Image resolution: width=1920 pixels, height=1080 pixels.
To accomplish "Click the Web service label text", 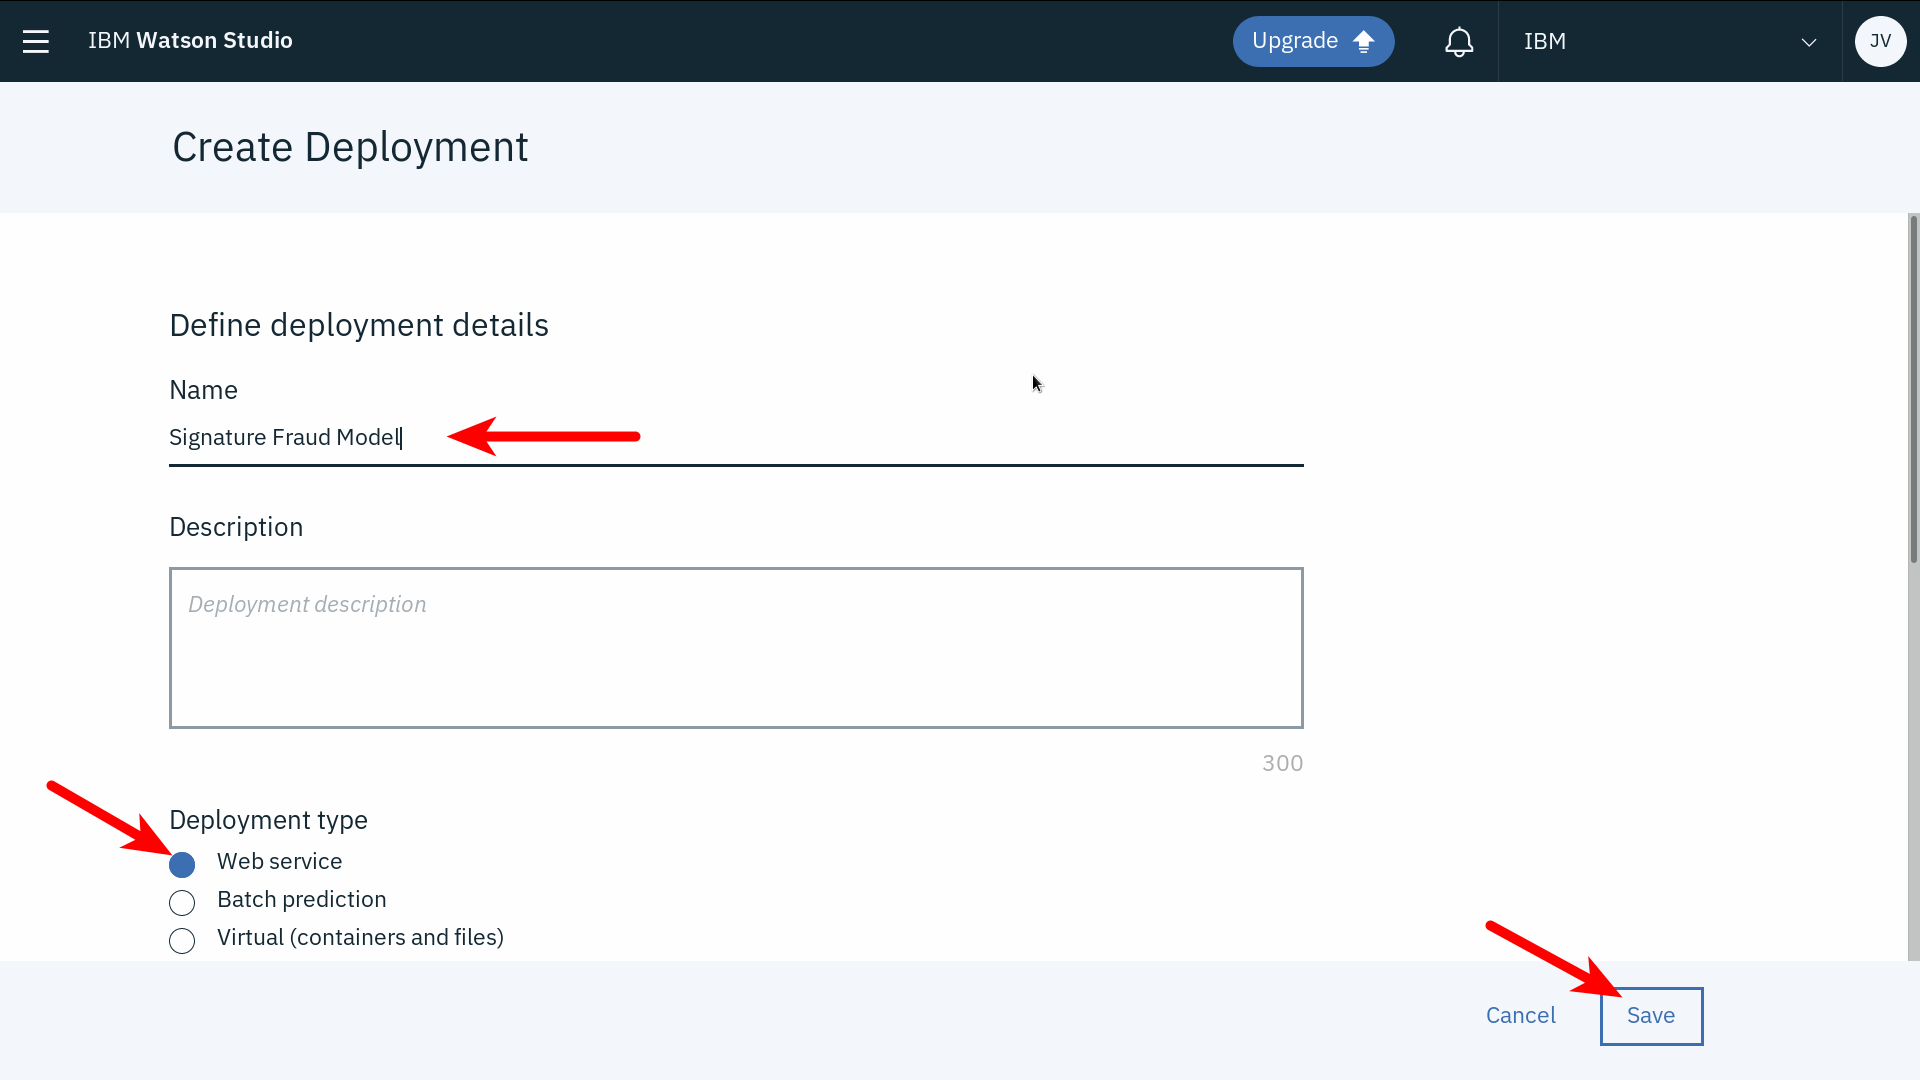I will 279,862.
